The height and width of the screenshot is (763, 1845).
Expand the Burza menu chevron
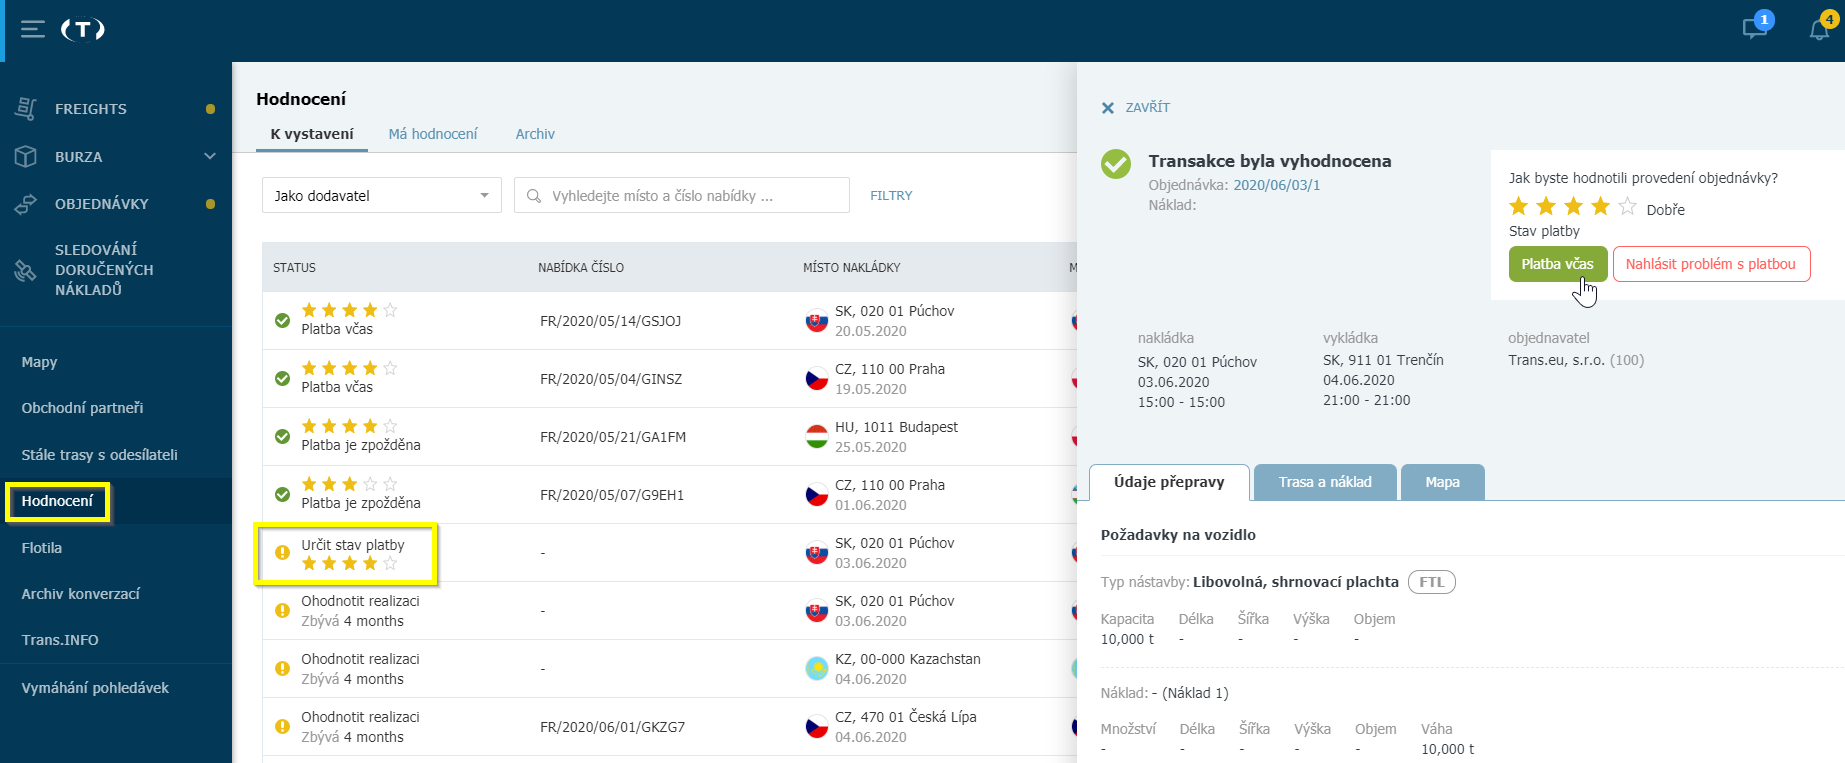(210, 156)
